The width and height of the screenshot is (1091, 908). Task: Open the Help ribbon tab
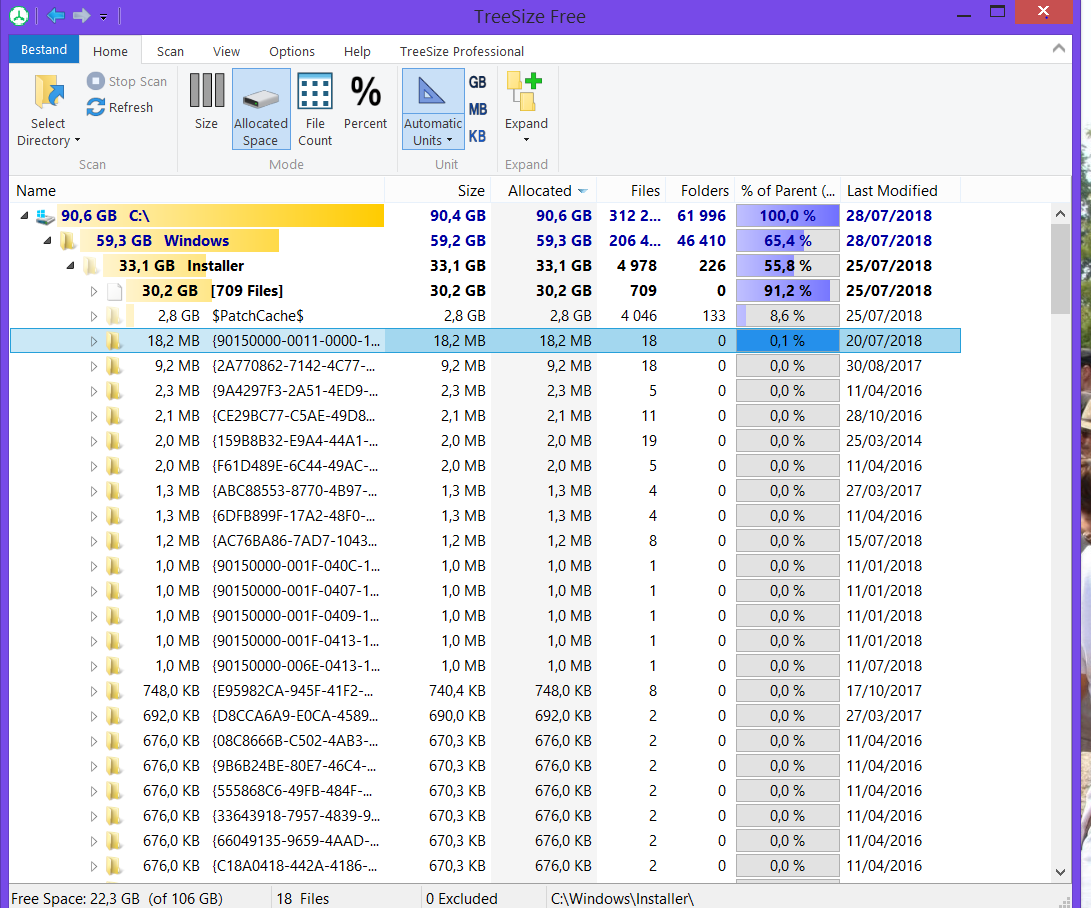pos(357,51)
